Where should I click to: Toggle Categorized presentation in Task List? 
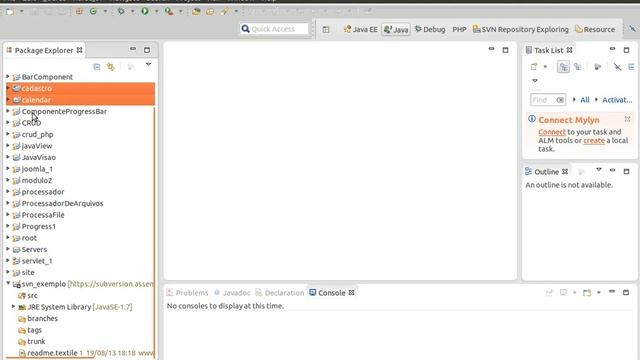[x=563, y=67]
